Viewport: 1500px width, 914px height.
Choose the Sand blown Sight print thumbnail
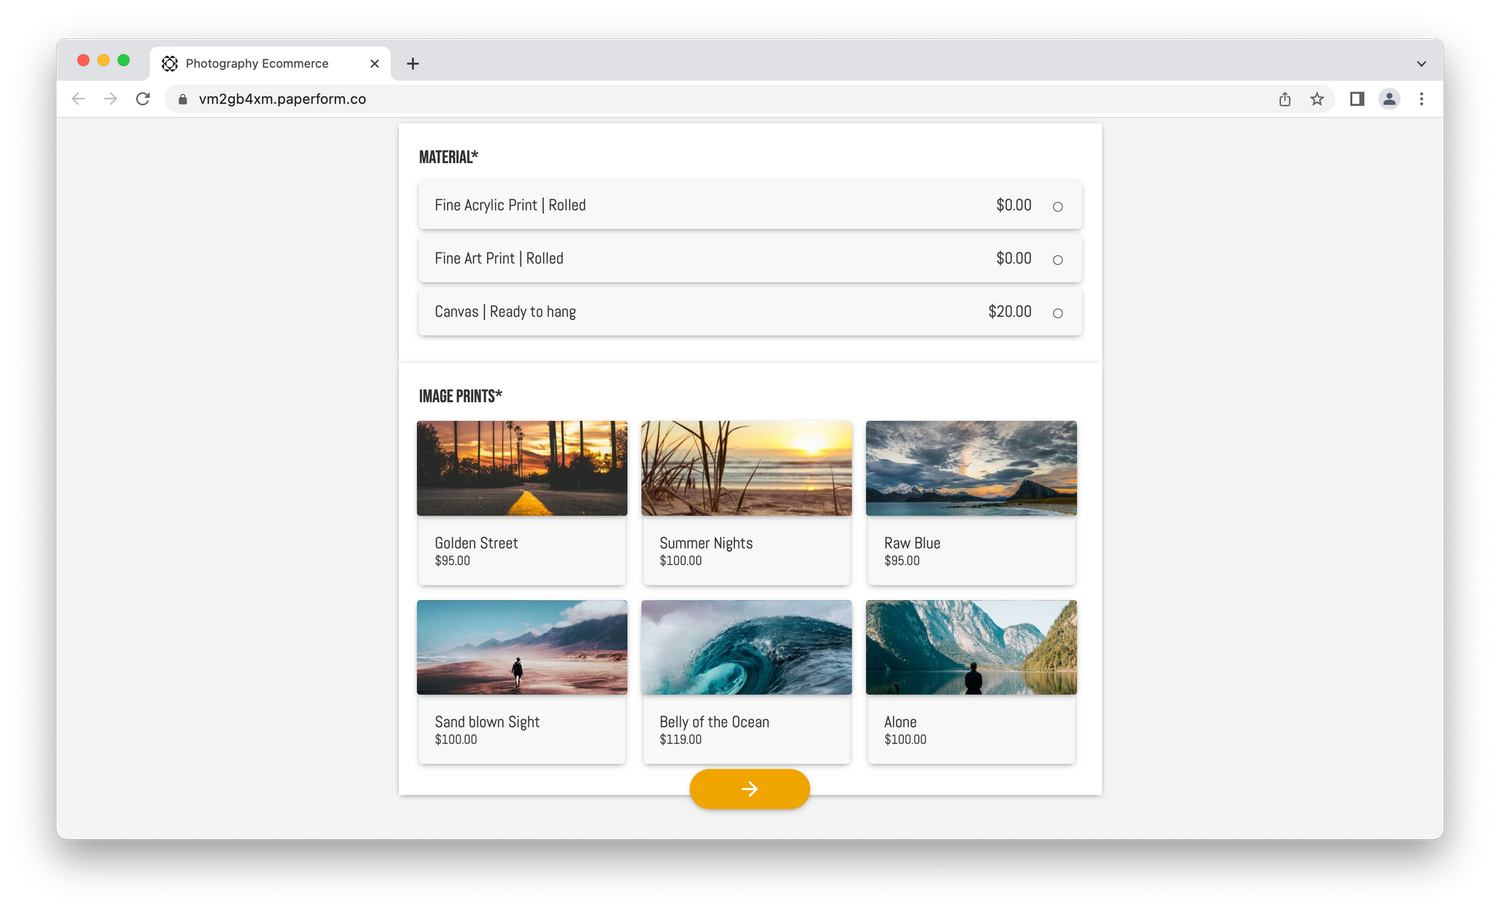[522, 647]
